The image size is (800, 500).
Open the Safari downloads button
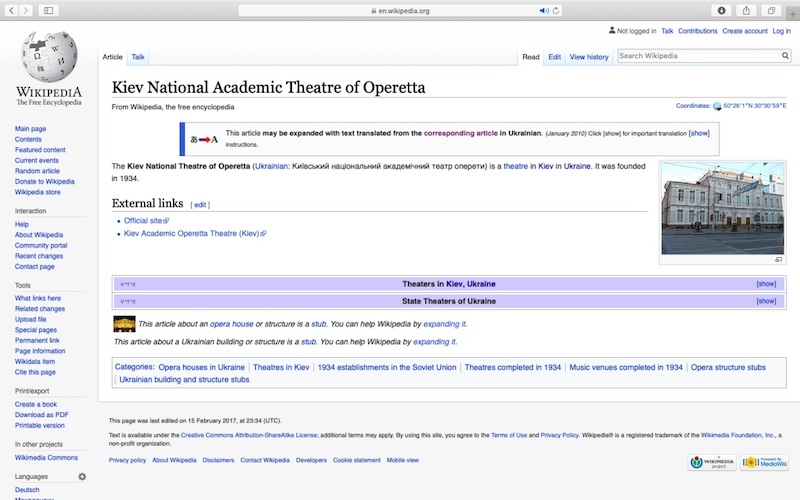(721, 10)
